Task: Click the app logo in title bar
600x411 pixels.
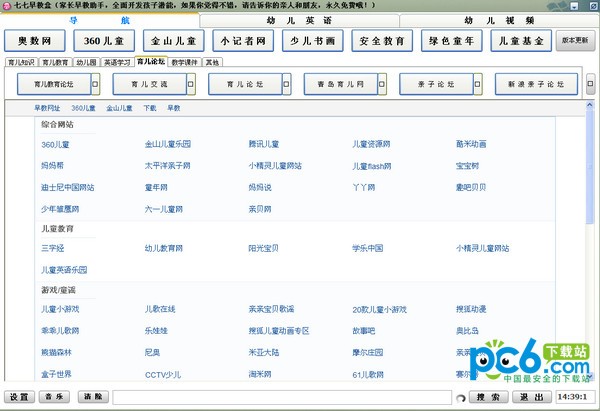Action: [7, 6]
